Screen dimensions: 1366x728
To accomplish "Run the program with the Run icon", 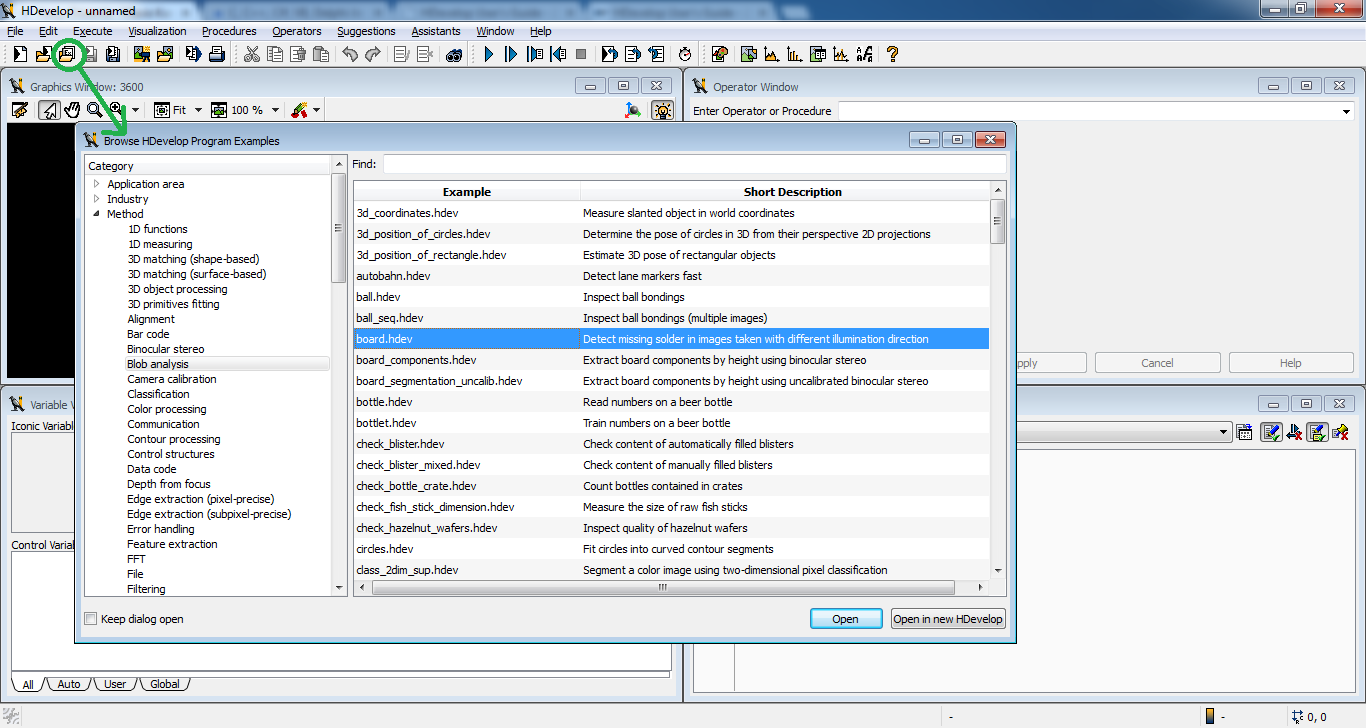I will coord(489,54).
